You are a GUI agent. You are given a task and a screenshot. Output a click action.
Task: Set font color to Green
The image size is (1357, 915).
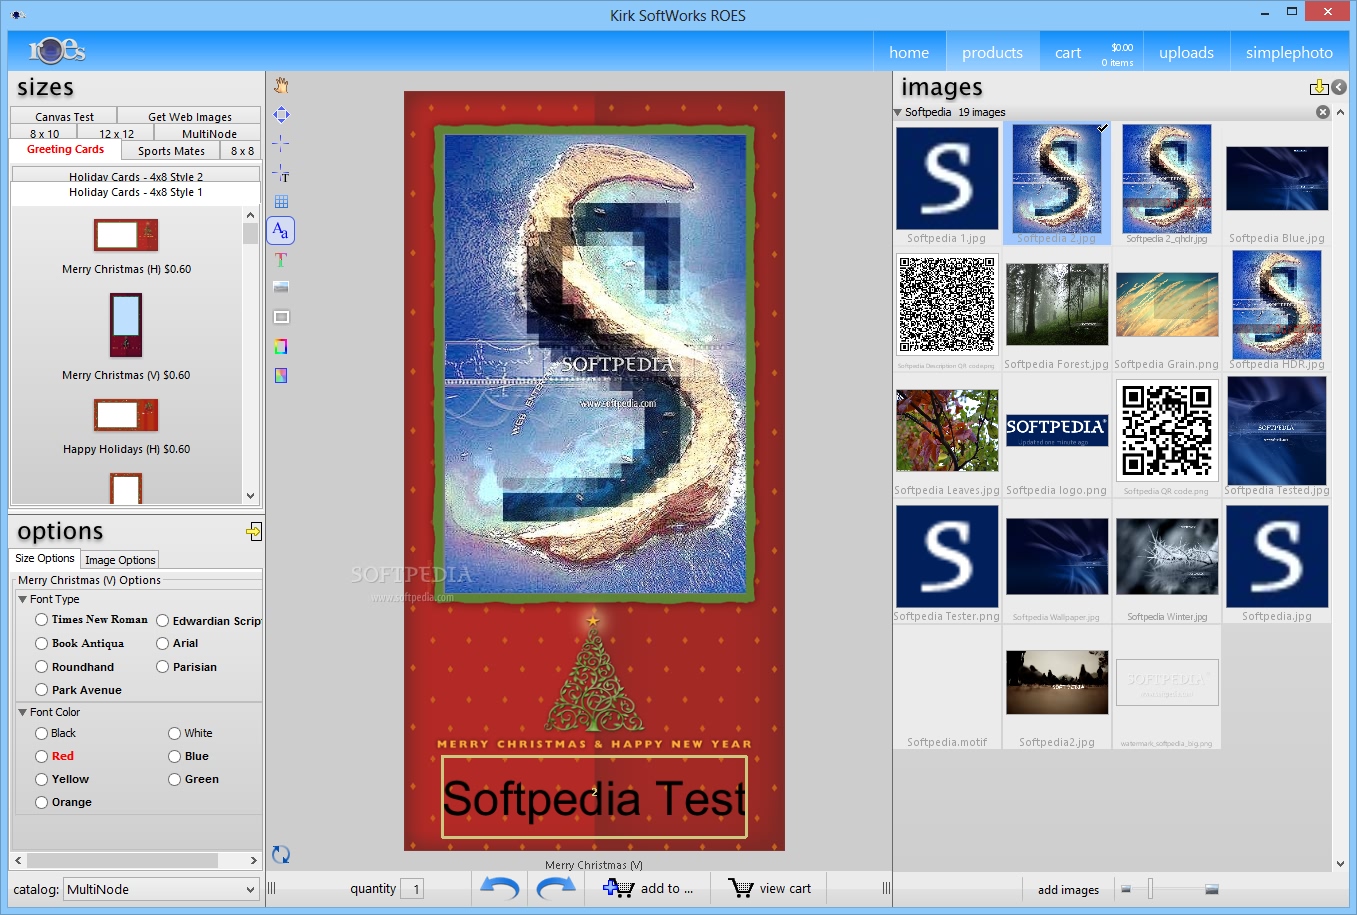[x=175, y=780]
